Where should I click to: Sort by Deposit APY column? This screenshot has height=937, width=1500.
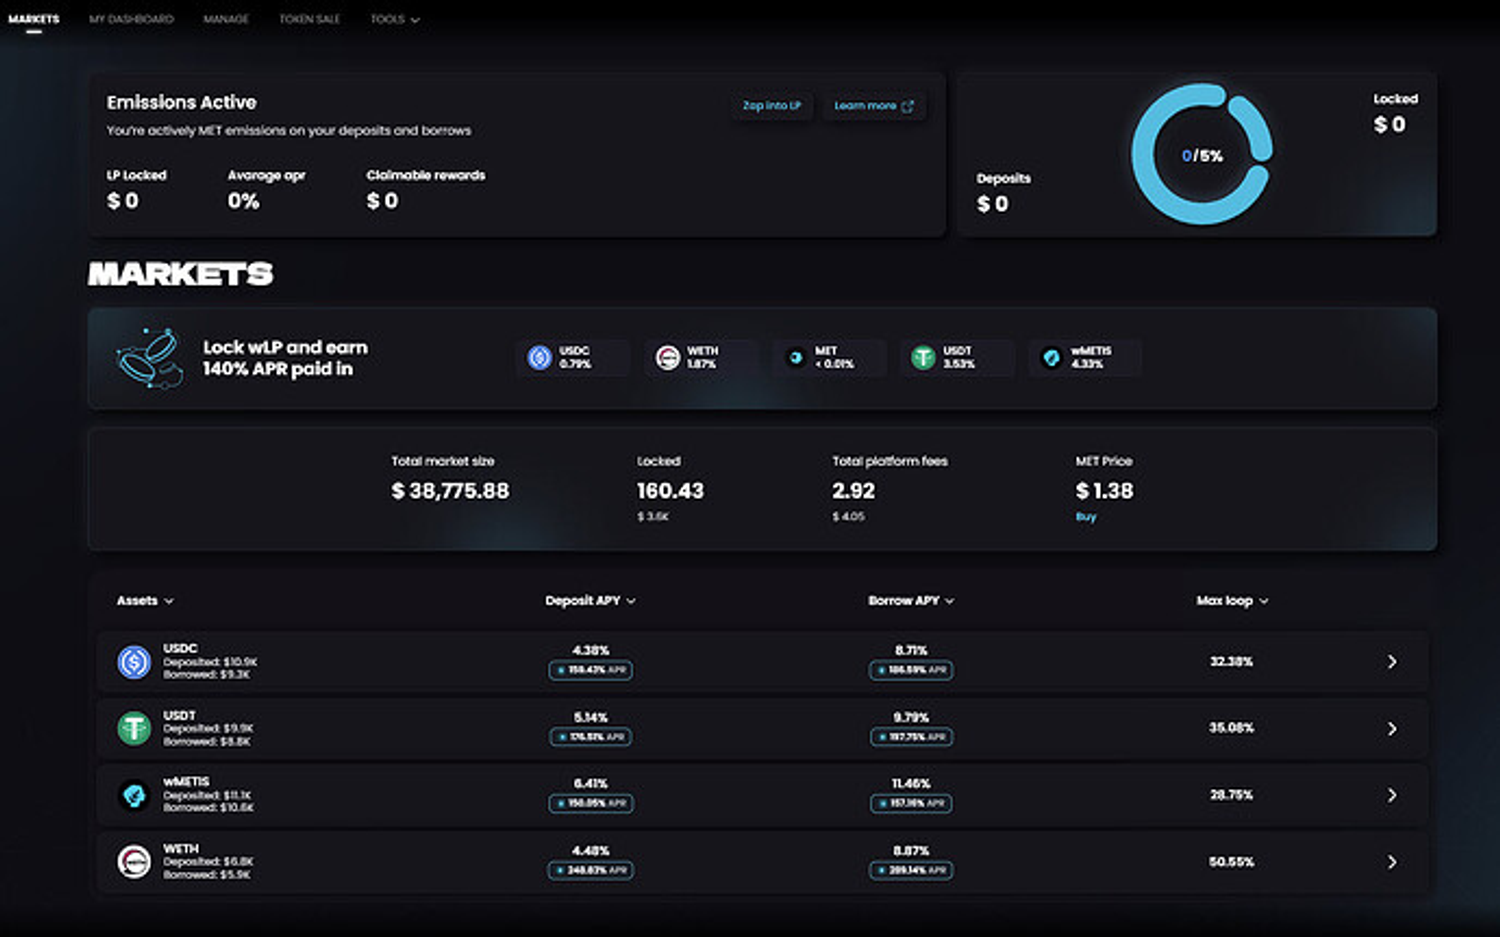[590, 601]
